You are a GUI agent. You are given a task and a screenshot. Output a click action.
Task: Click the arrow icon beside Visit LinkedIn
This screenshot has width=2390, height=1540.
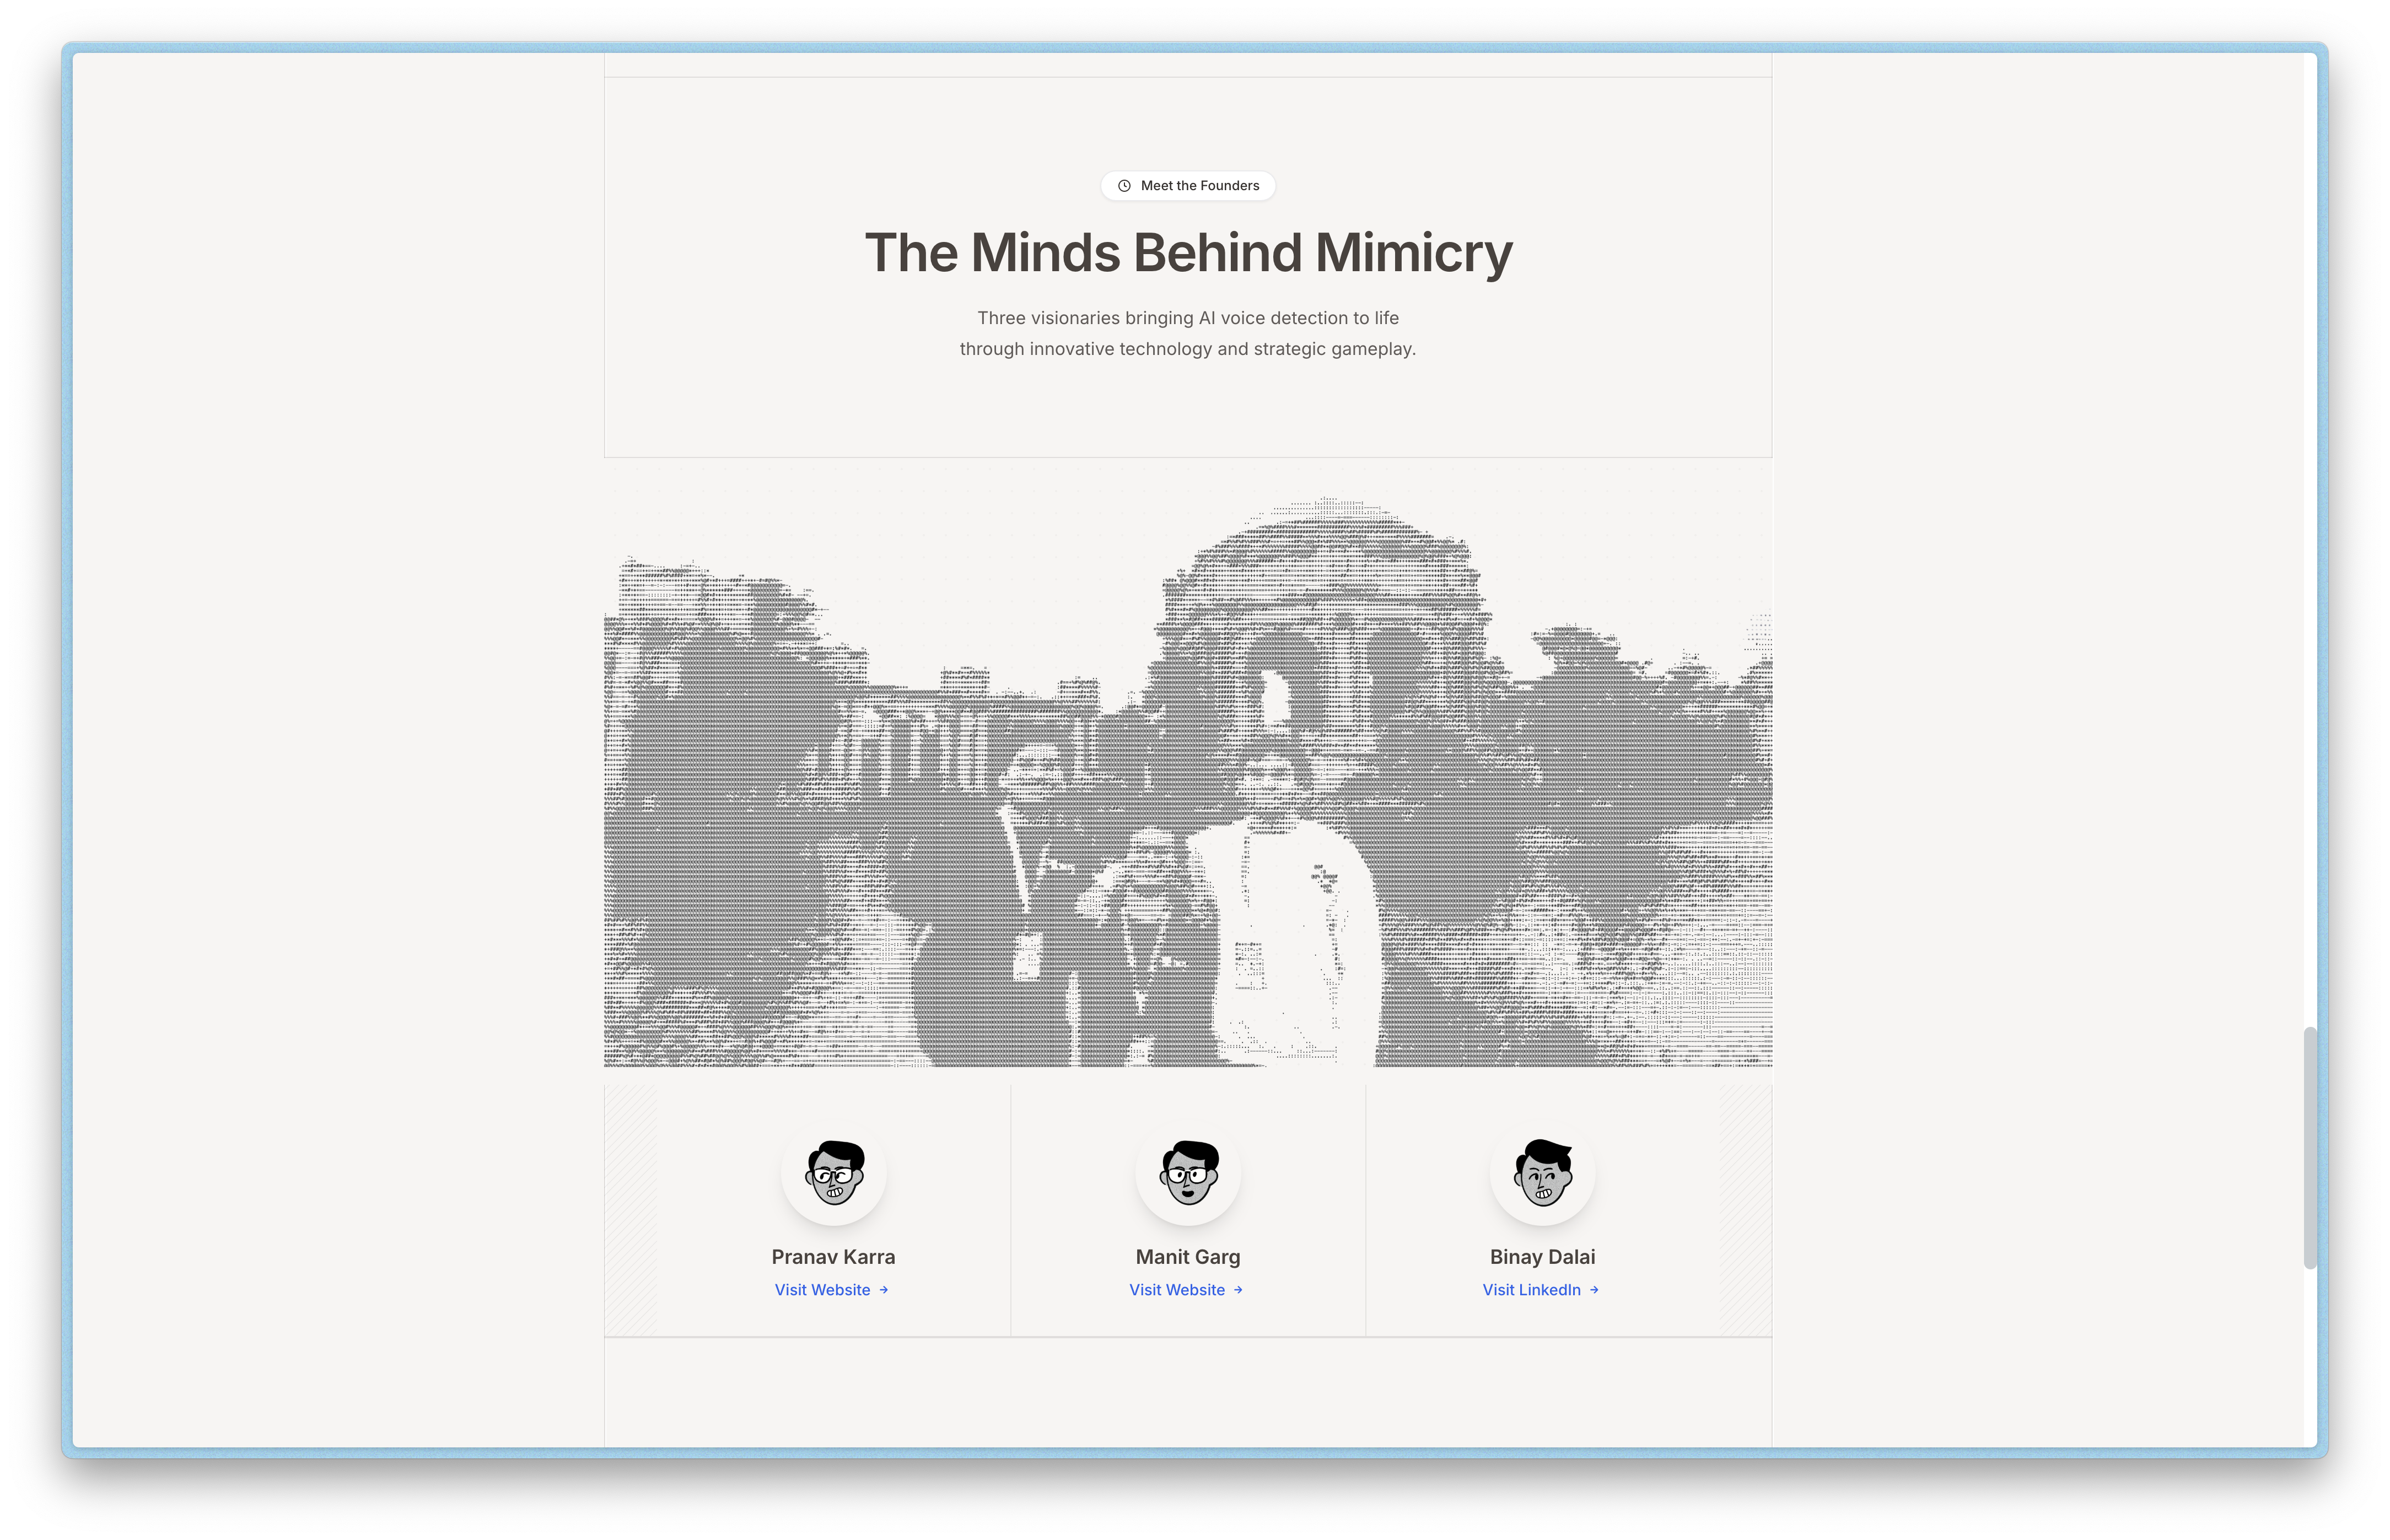pyautogui.click(x=1594, y=1290)
